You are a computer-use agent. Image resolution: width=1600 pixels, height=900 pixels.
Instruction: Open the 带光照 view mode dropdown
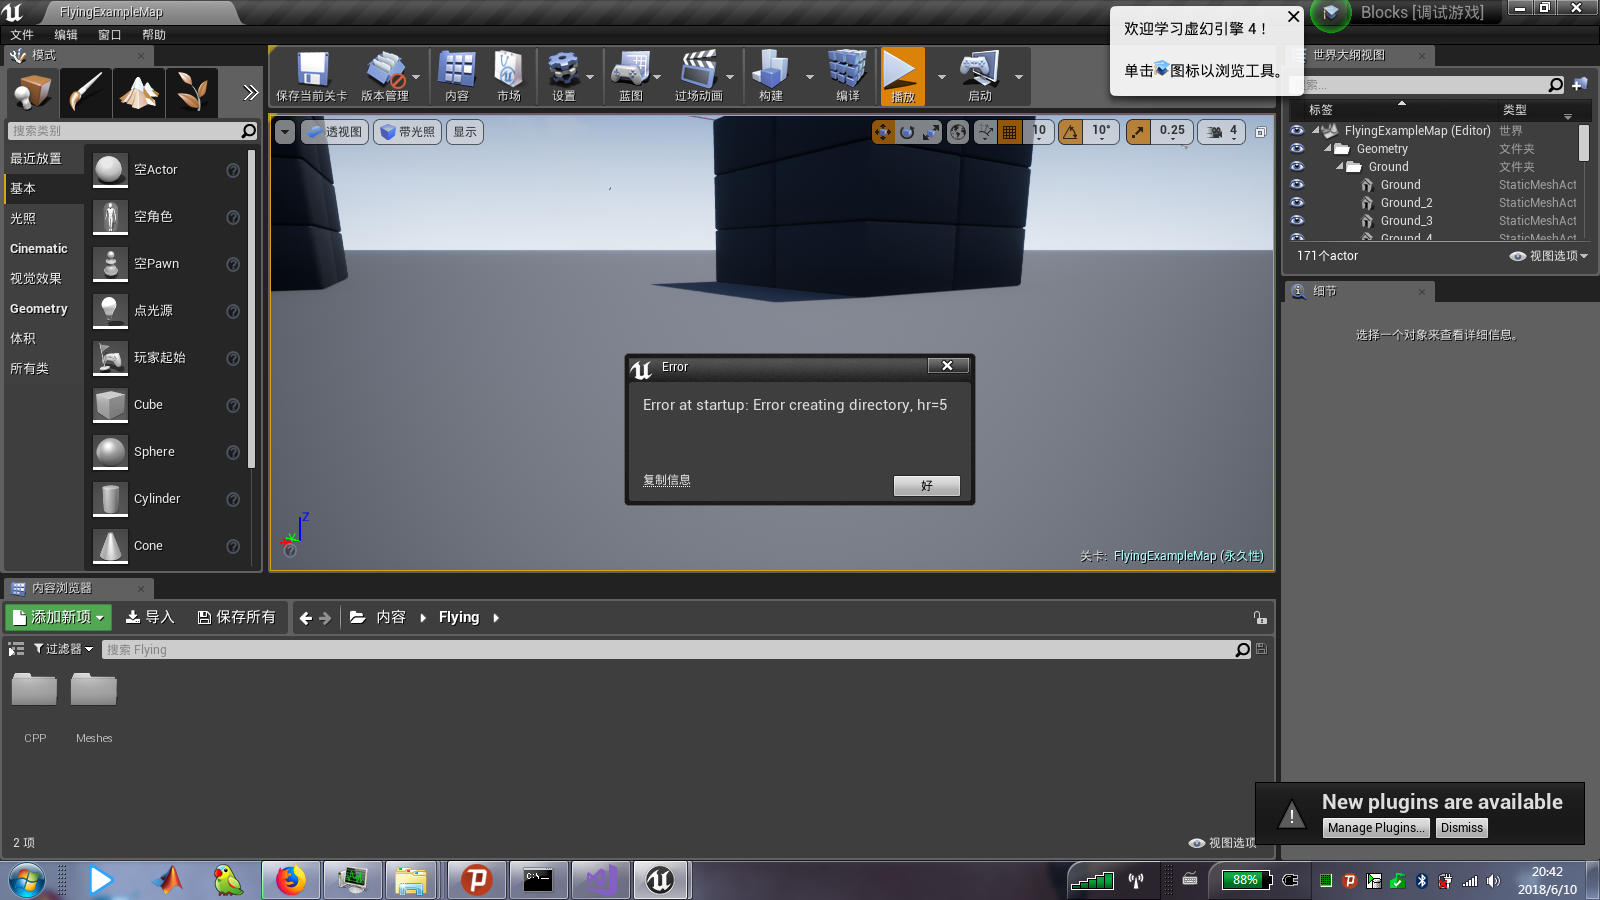[407, 131]
